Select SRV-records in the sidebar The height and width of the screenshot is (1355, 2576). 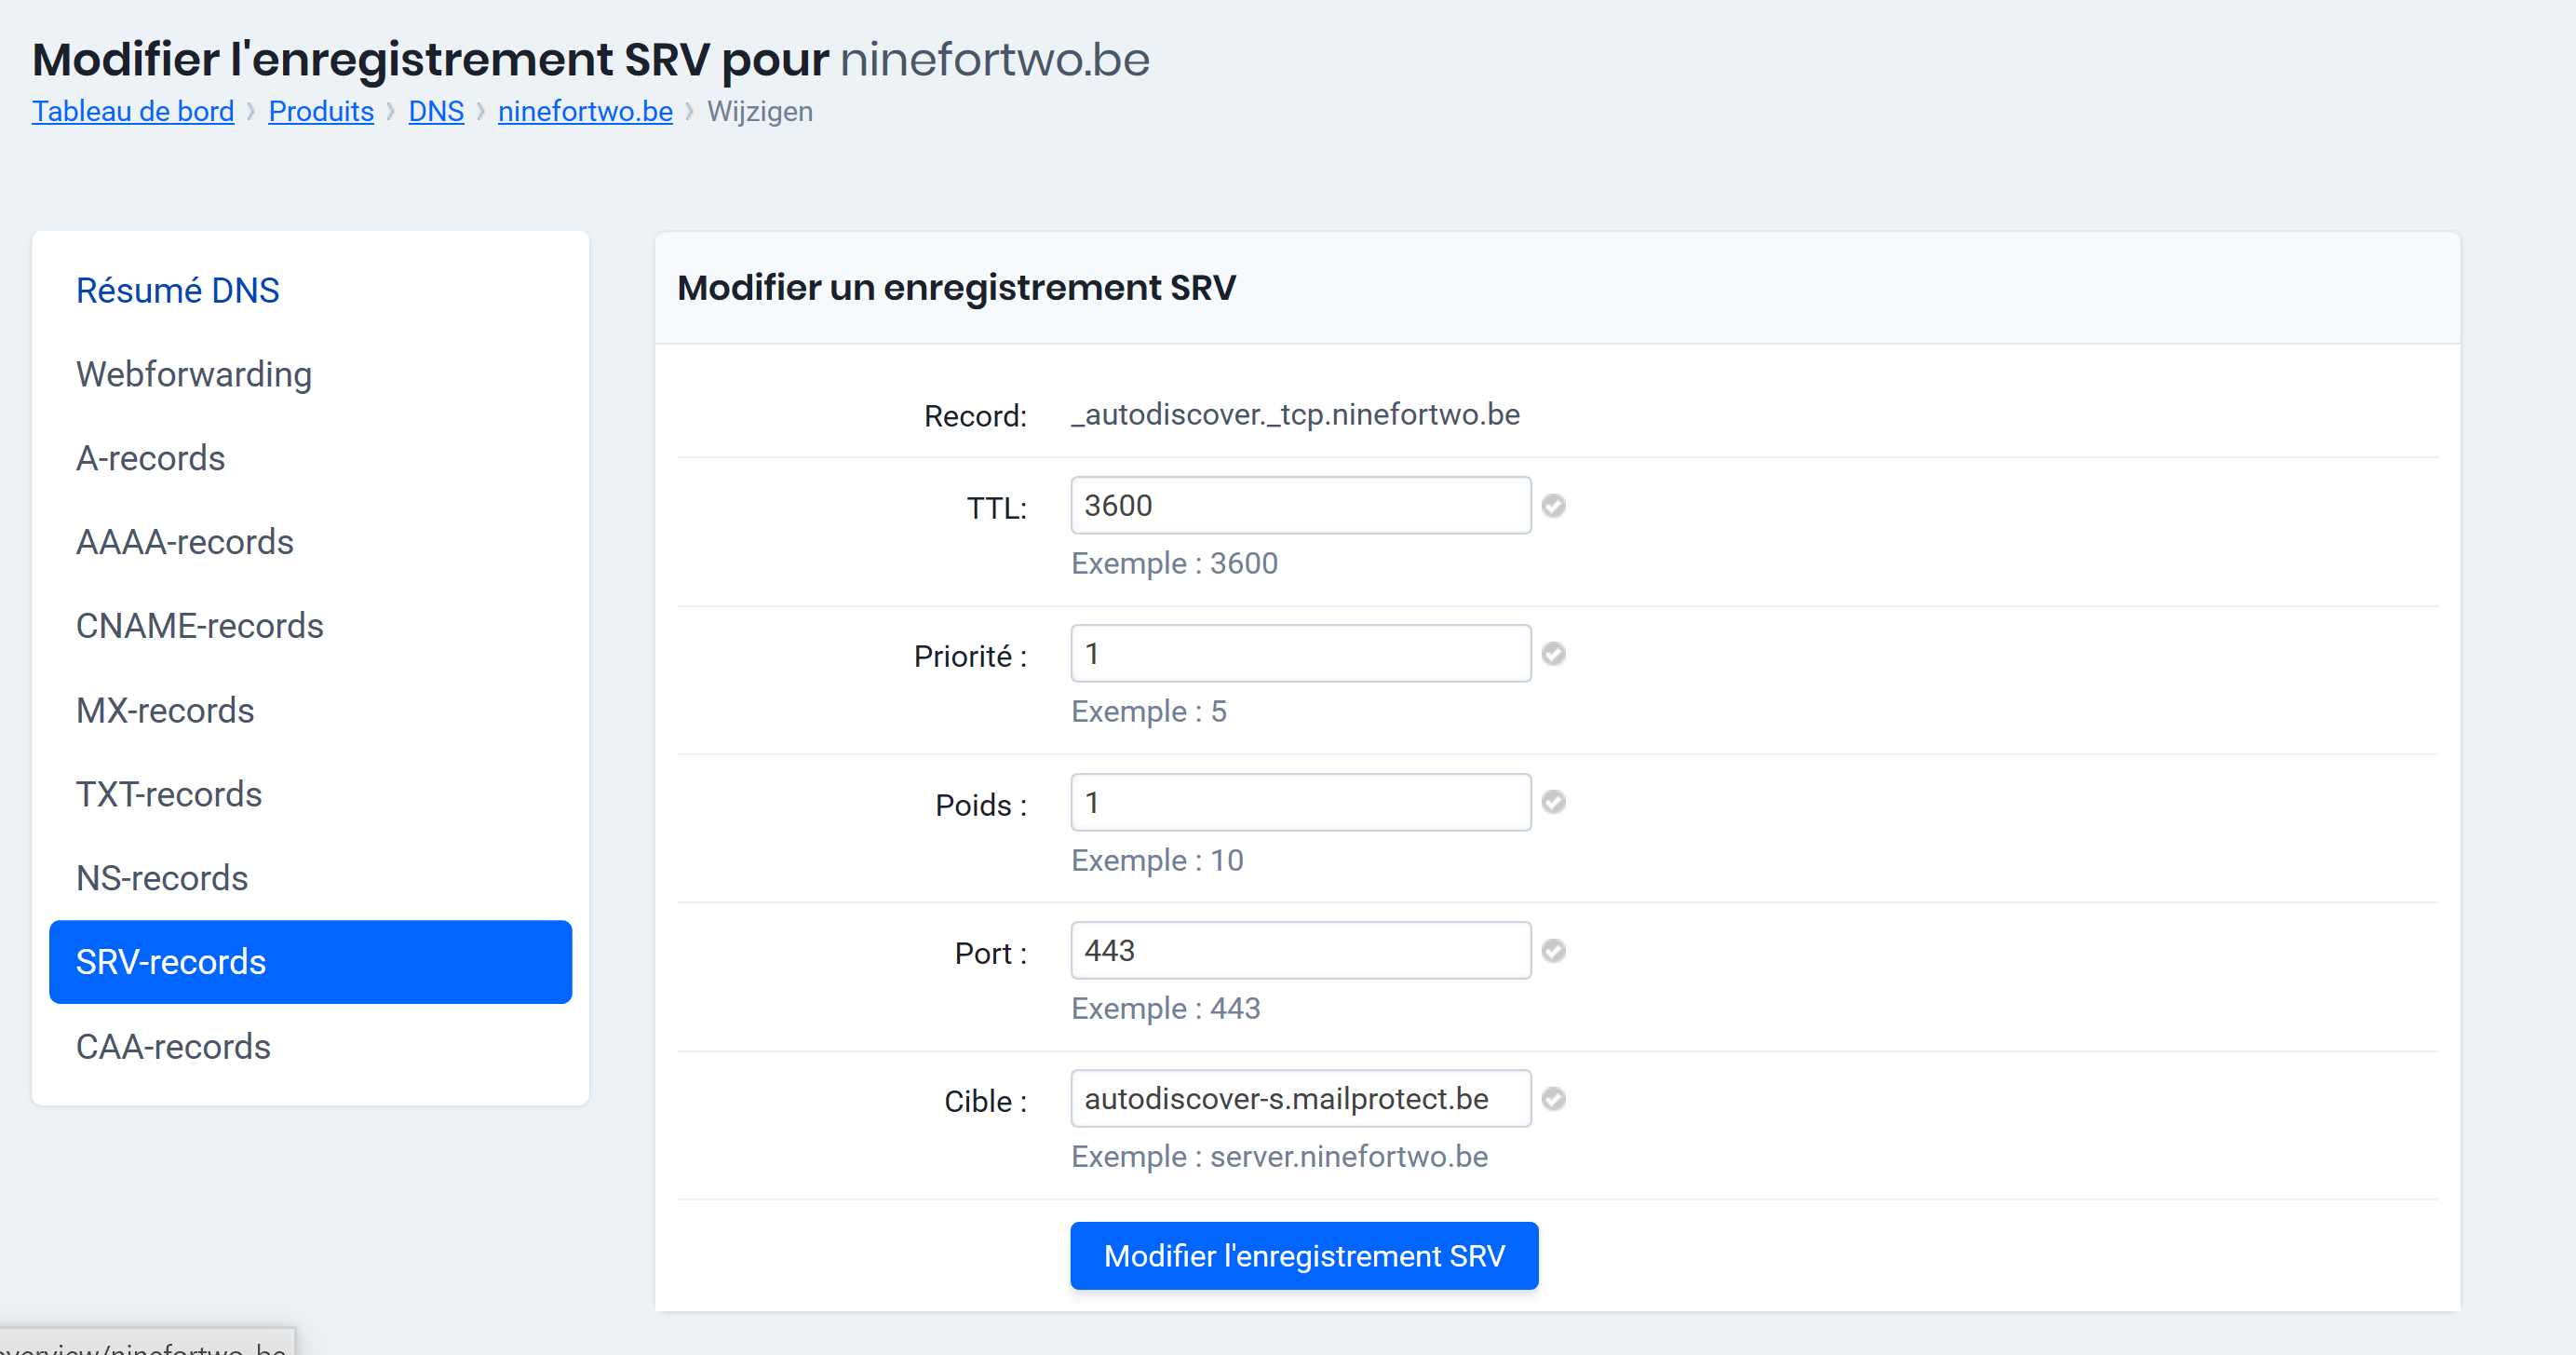pyautogui.click(x=171, y=961)
